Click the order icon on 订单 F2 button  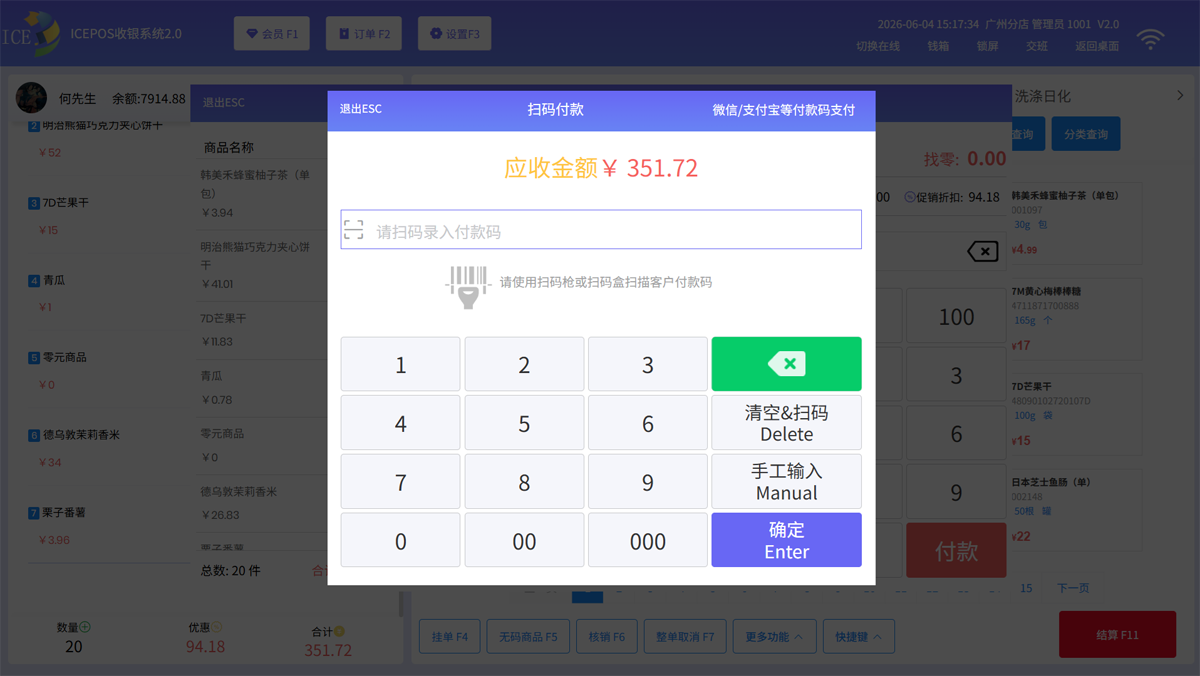pos(344,34)
